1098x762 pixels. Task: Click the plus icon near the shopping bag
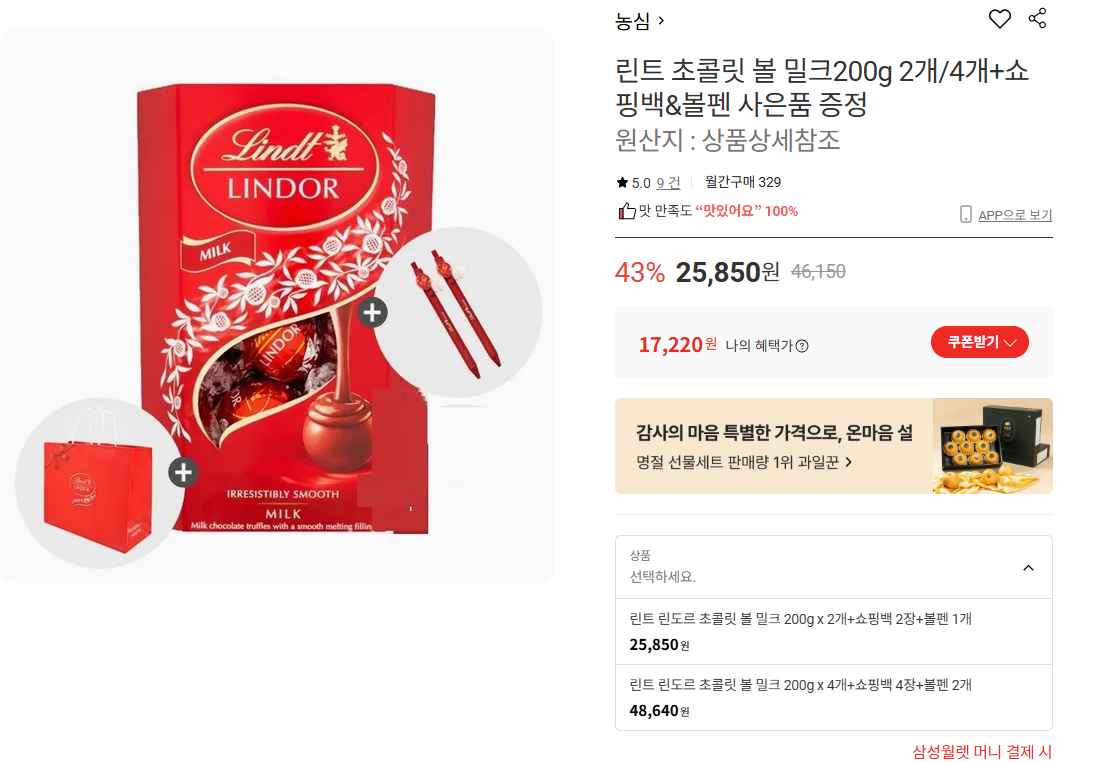(x=183, y=472)
